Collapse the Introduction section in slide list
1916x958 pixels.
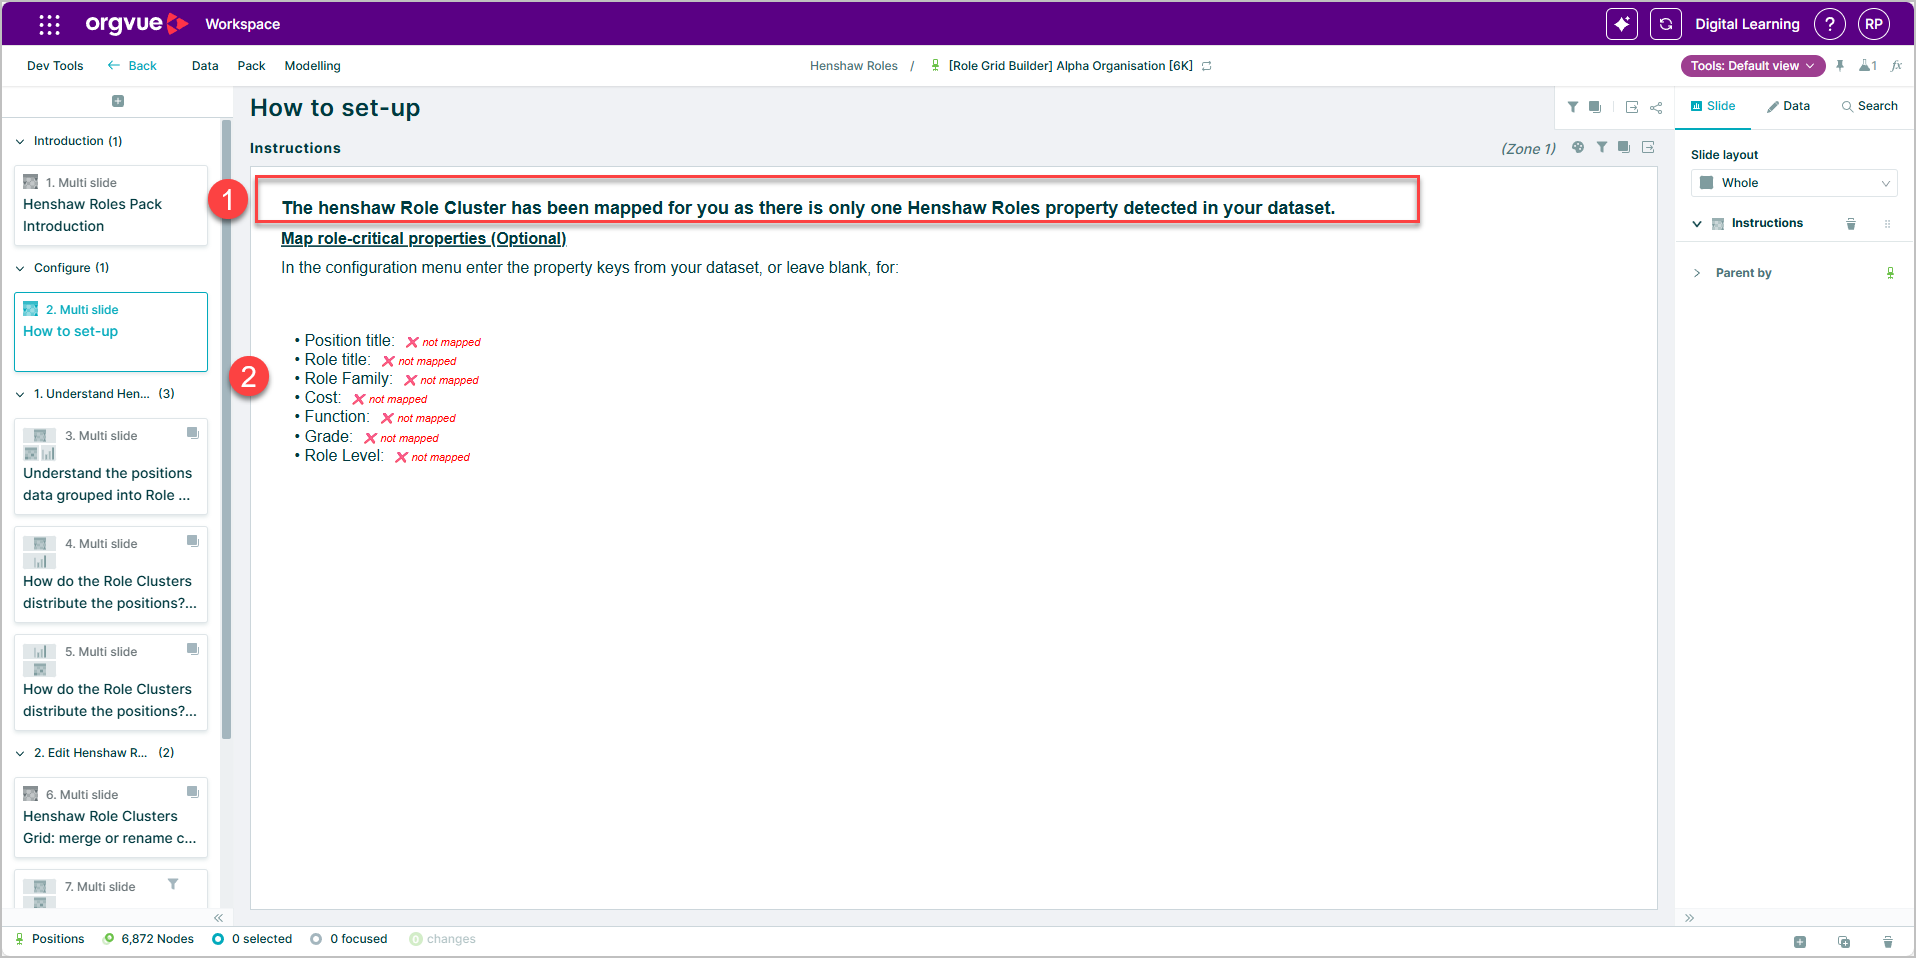tap(20, 142)
